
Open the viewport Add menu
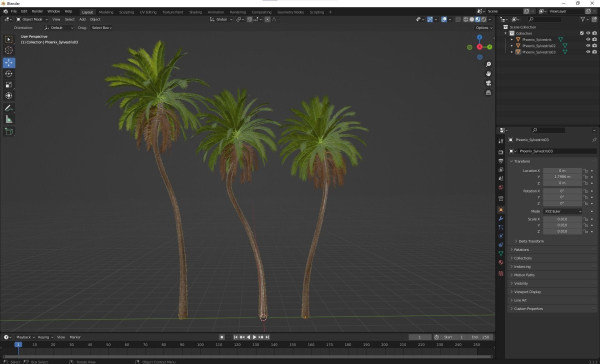point(82,19)
